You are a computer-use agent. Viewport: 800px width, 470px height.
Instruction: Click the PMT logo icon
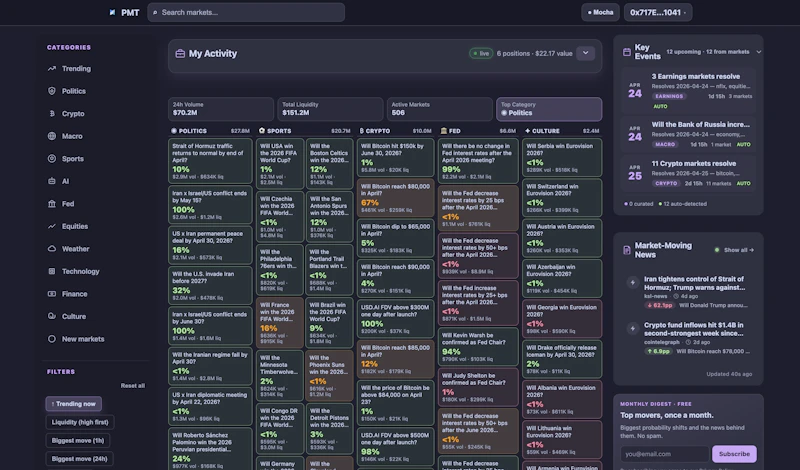coord(112,12)
